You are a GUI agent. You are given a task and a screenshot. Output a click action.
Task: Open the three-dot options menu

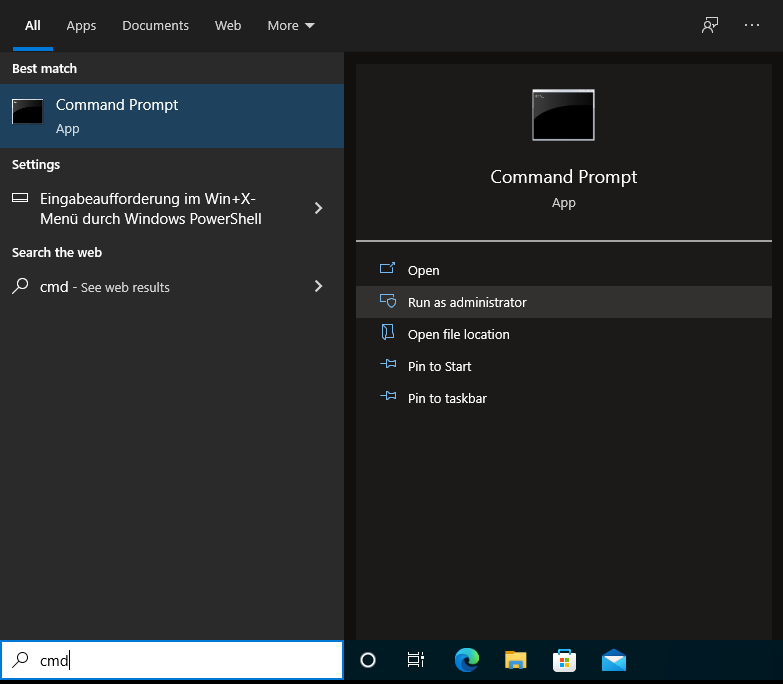tap(752, 25)
